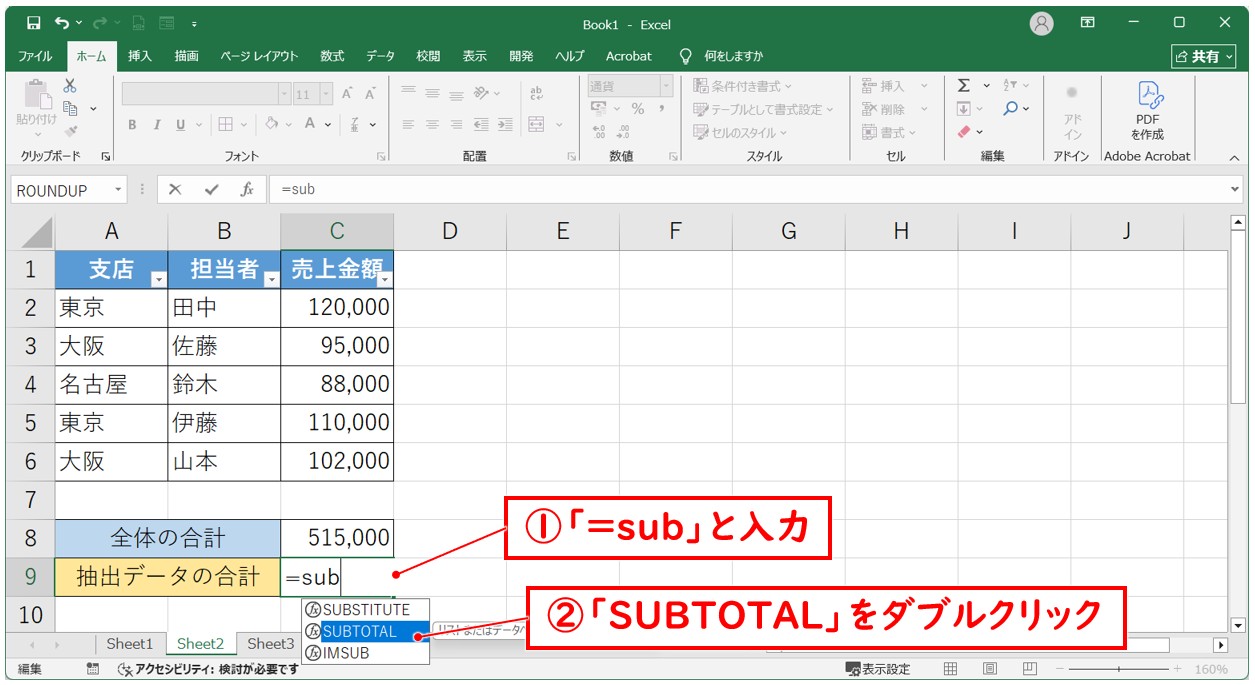Toggle Bold formatting button
The height and width of the screenshot is (685, 1255).
[132, 125]
